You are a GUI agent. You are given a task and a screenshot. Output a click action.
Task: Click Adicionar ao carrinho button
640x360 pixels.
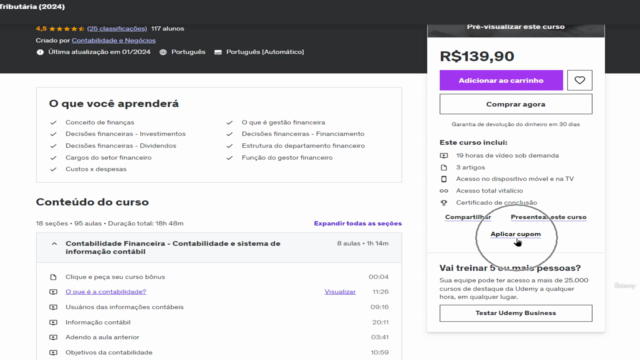click(501, 80)
